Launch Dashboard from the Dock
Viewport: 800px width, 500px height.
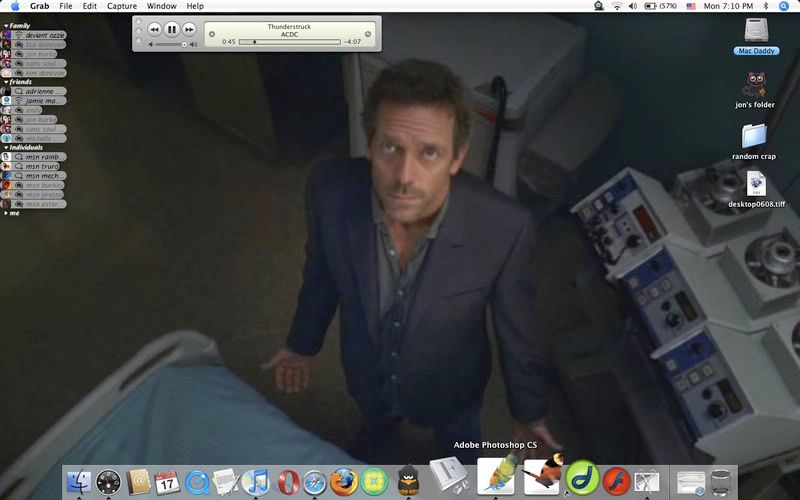click(108, 482)
